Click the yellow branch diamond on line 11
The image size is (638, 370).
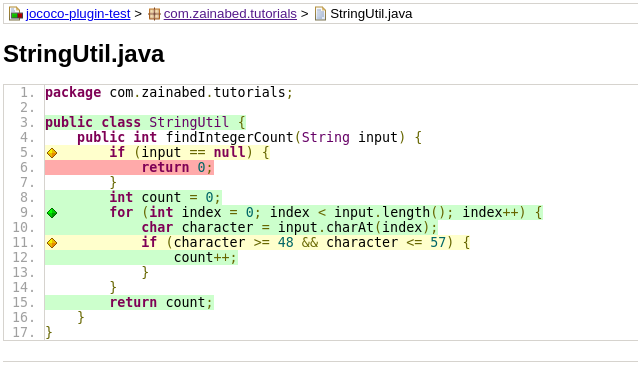52,243
